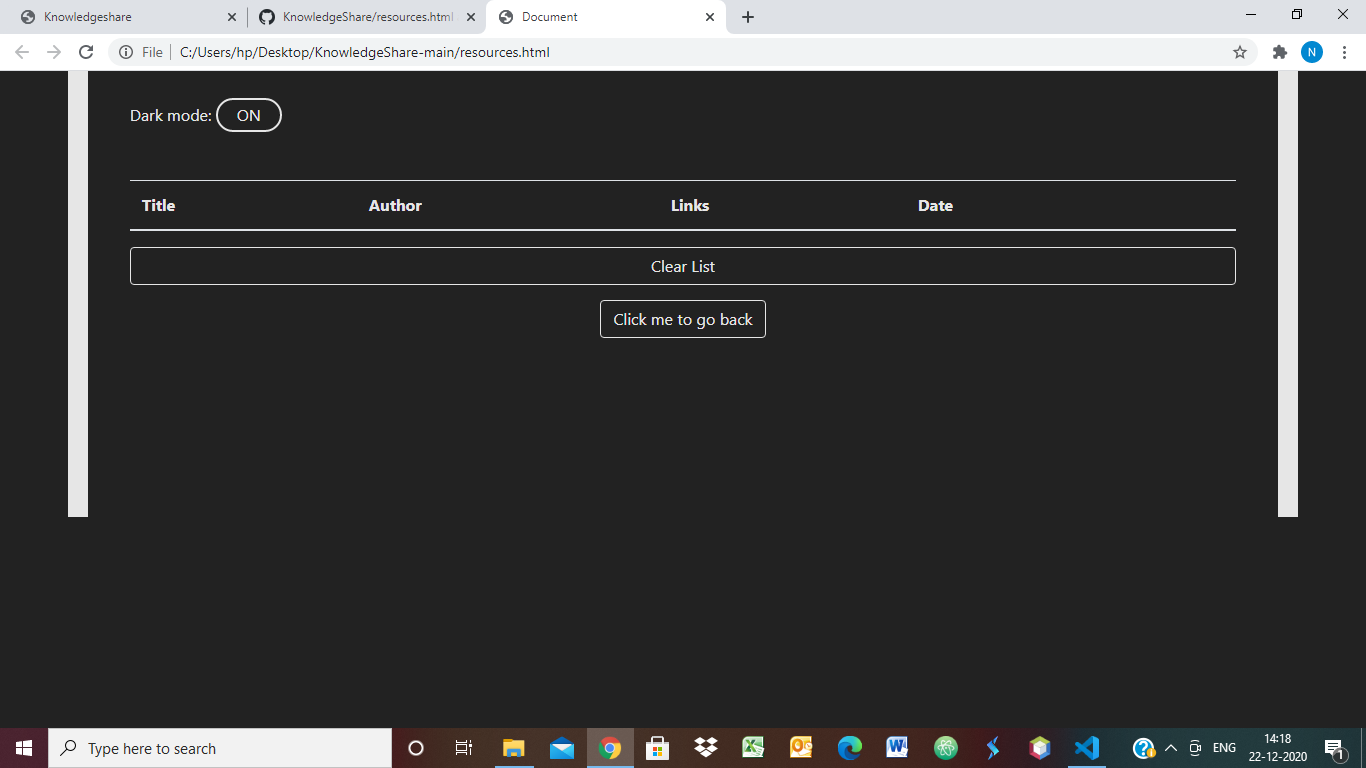The image size is (1366, 768).
Task: Bookmark this page using the star icon
Action: coord(1239,51)
